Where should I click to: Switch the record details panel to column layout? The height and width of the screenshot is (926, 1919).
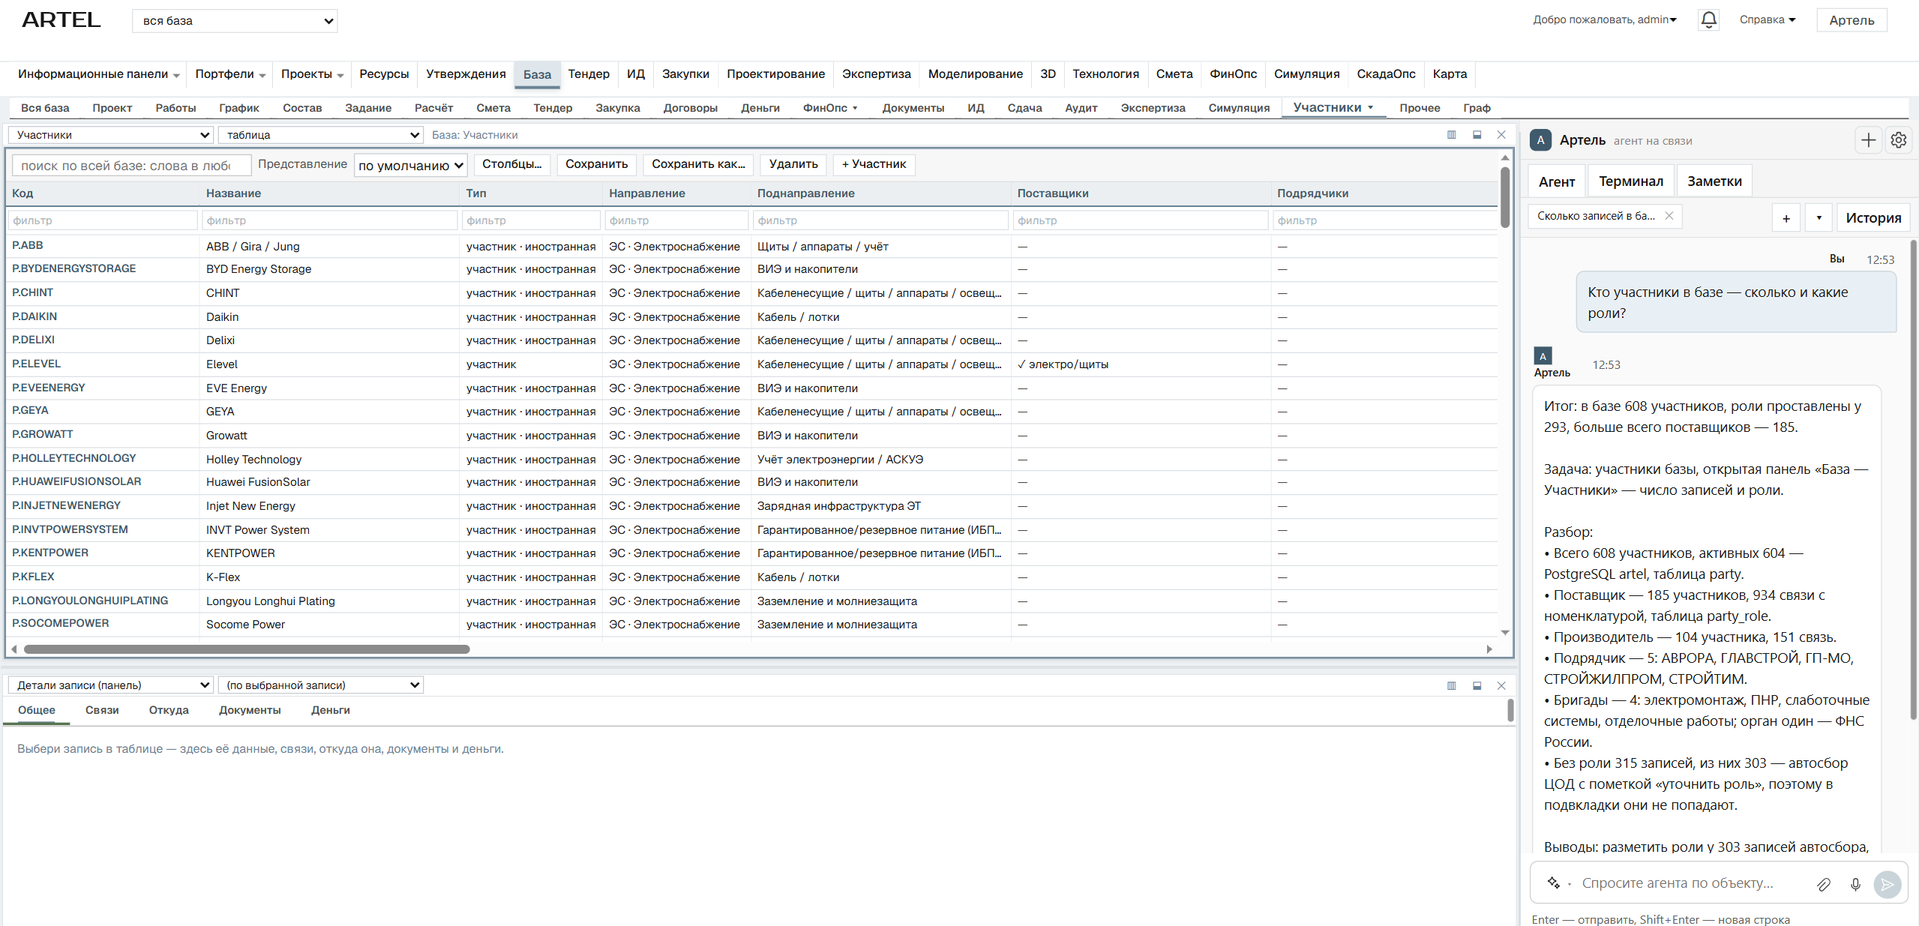pos(1451,686)
